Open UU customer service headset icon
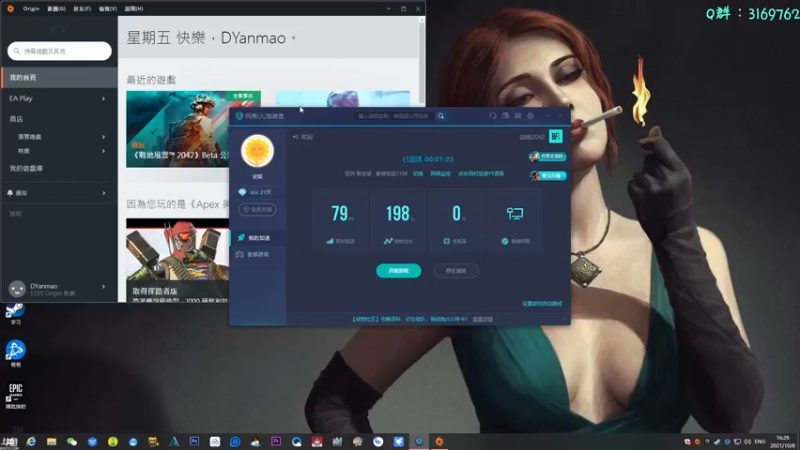This screenshot has height=450, width=800. click(492, 116)
